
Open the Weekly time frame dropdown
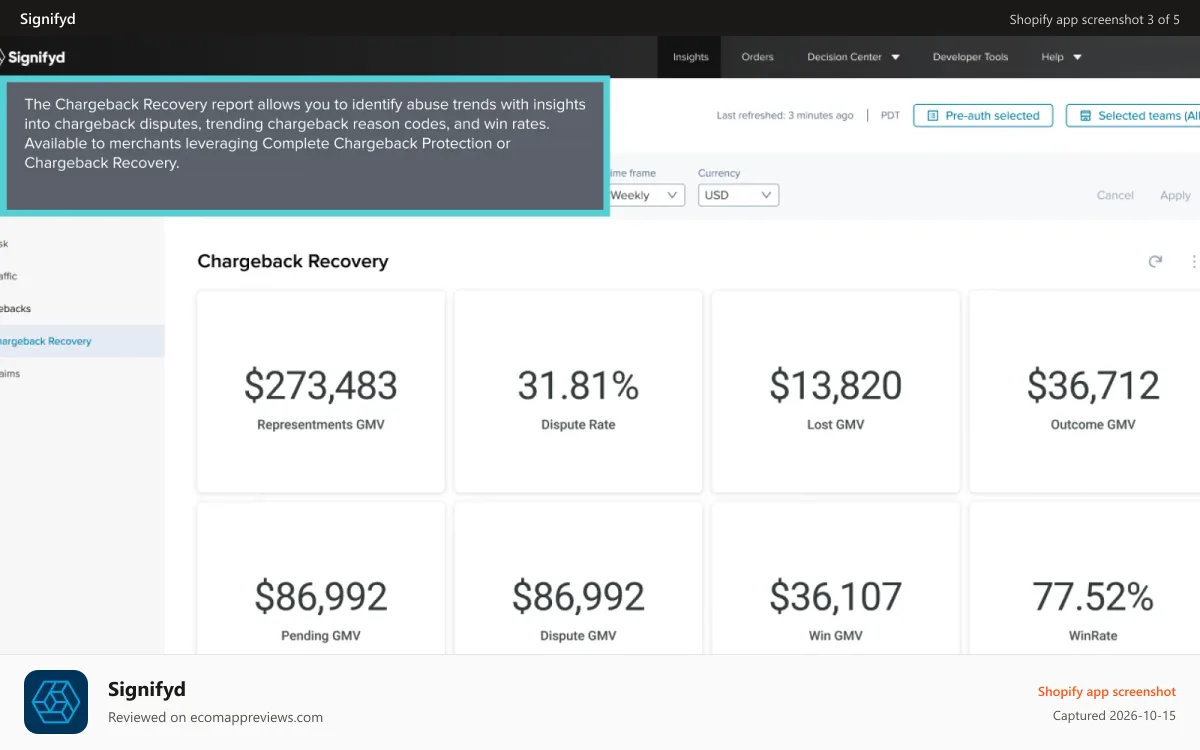[x=645, y=195]
